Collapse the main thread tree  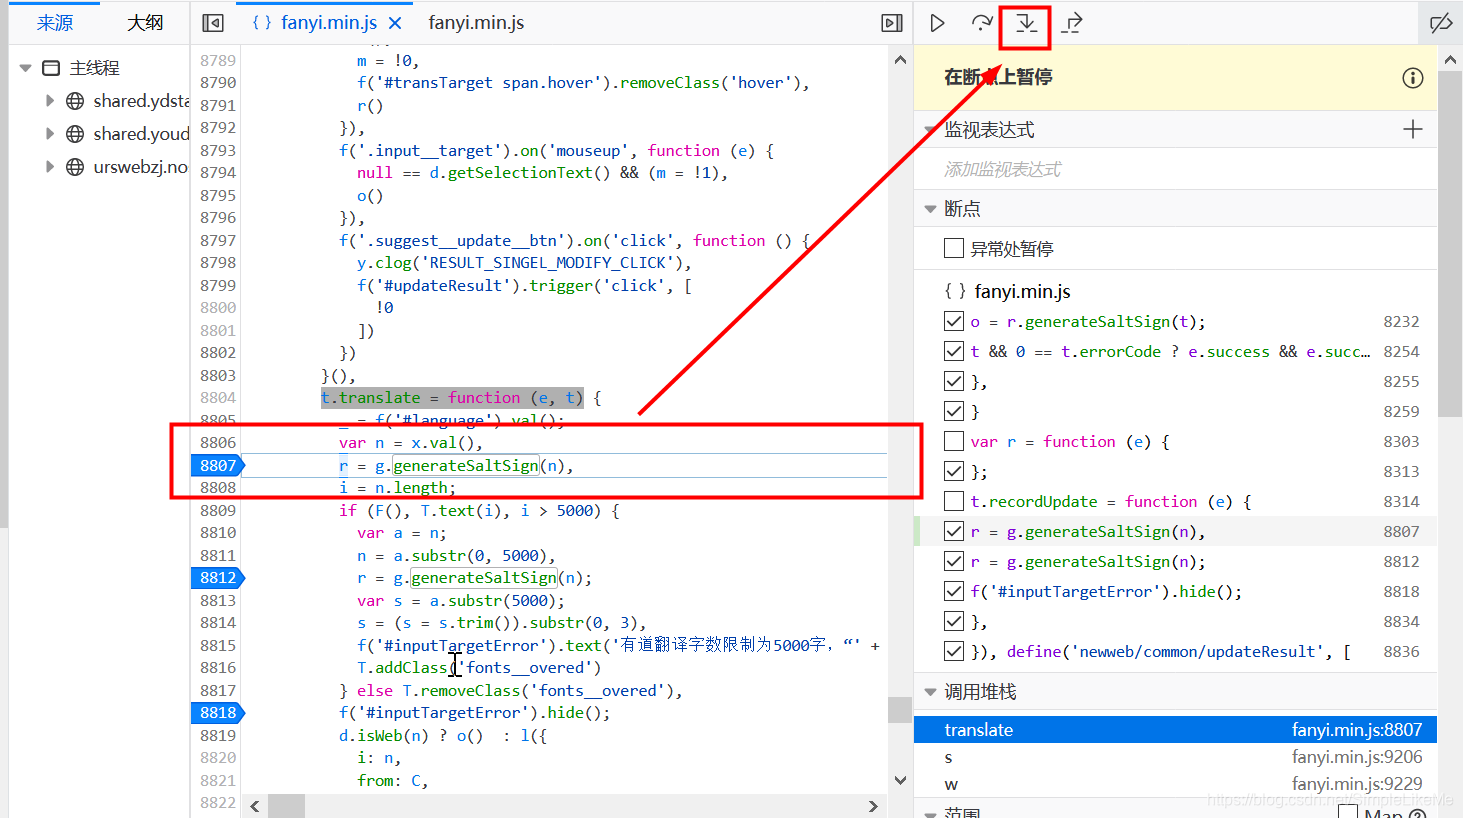pos(26,68)
